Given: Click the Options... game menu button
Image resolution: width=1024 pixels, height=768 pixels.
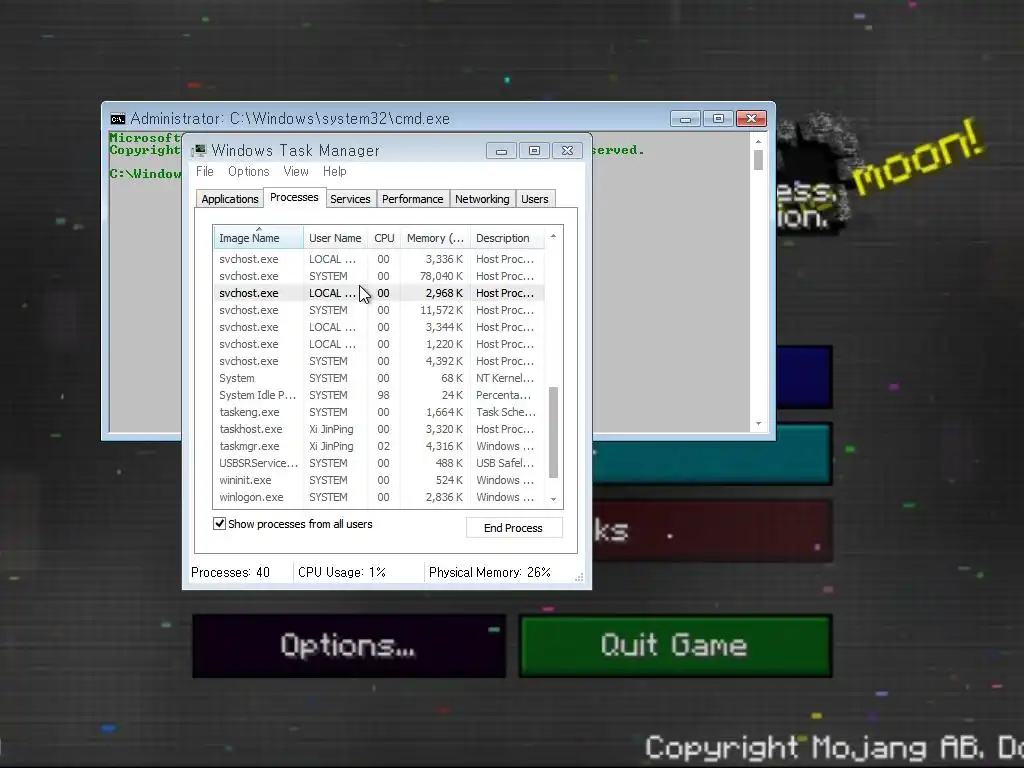Looking at the screenshot, I should point(349,646).
